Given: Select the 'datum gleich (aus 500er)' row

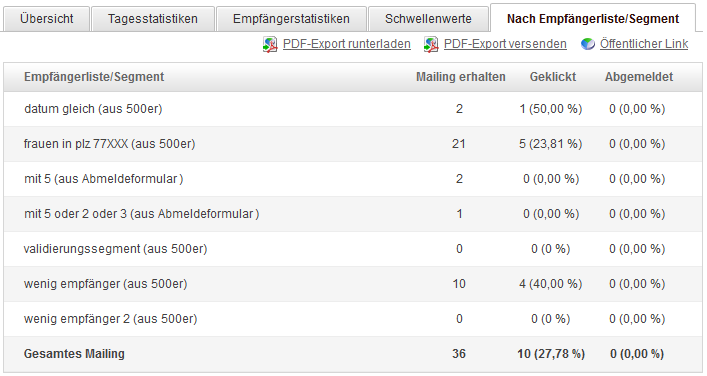Looking at the screenshot, I should (x=353, y=109).
